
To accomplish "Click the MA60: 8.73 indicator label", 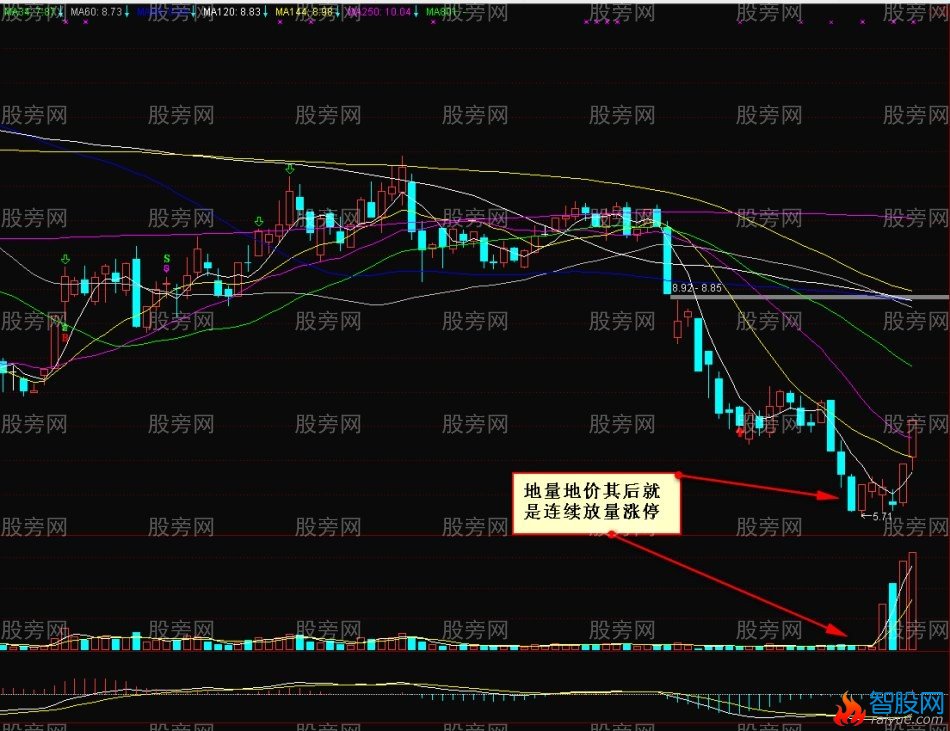I will (x=96, y=12).
